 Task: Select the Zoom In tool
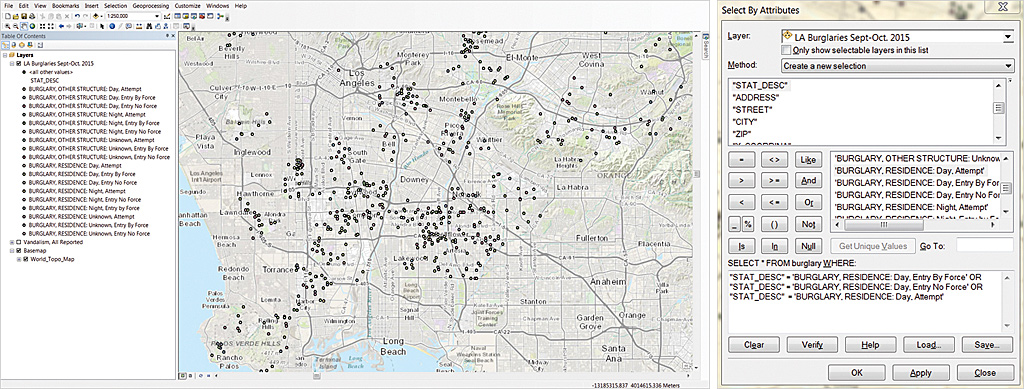8,26
